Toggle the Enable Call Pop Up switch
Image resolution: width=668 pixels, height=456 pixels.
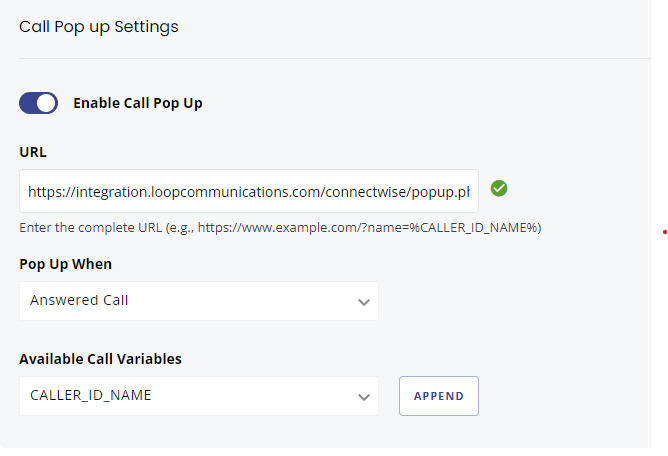(38, 103)
